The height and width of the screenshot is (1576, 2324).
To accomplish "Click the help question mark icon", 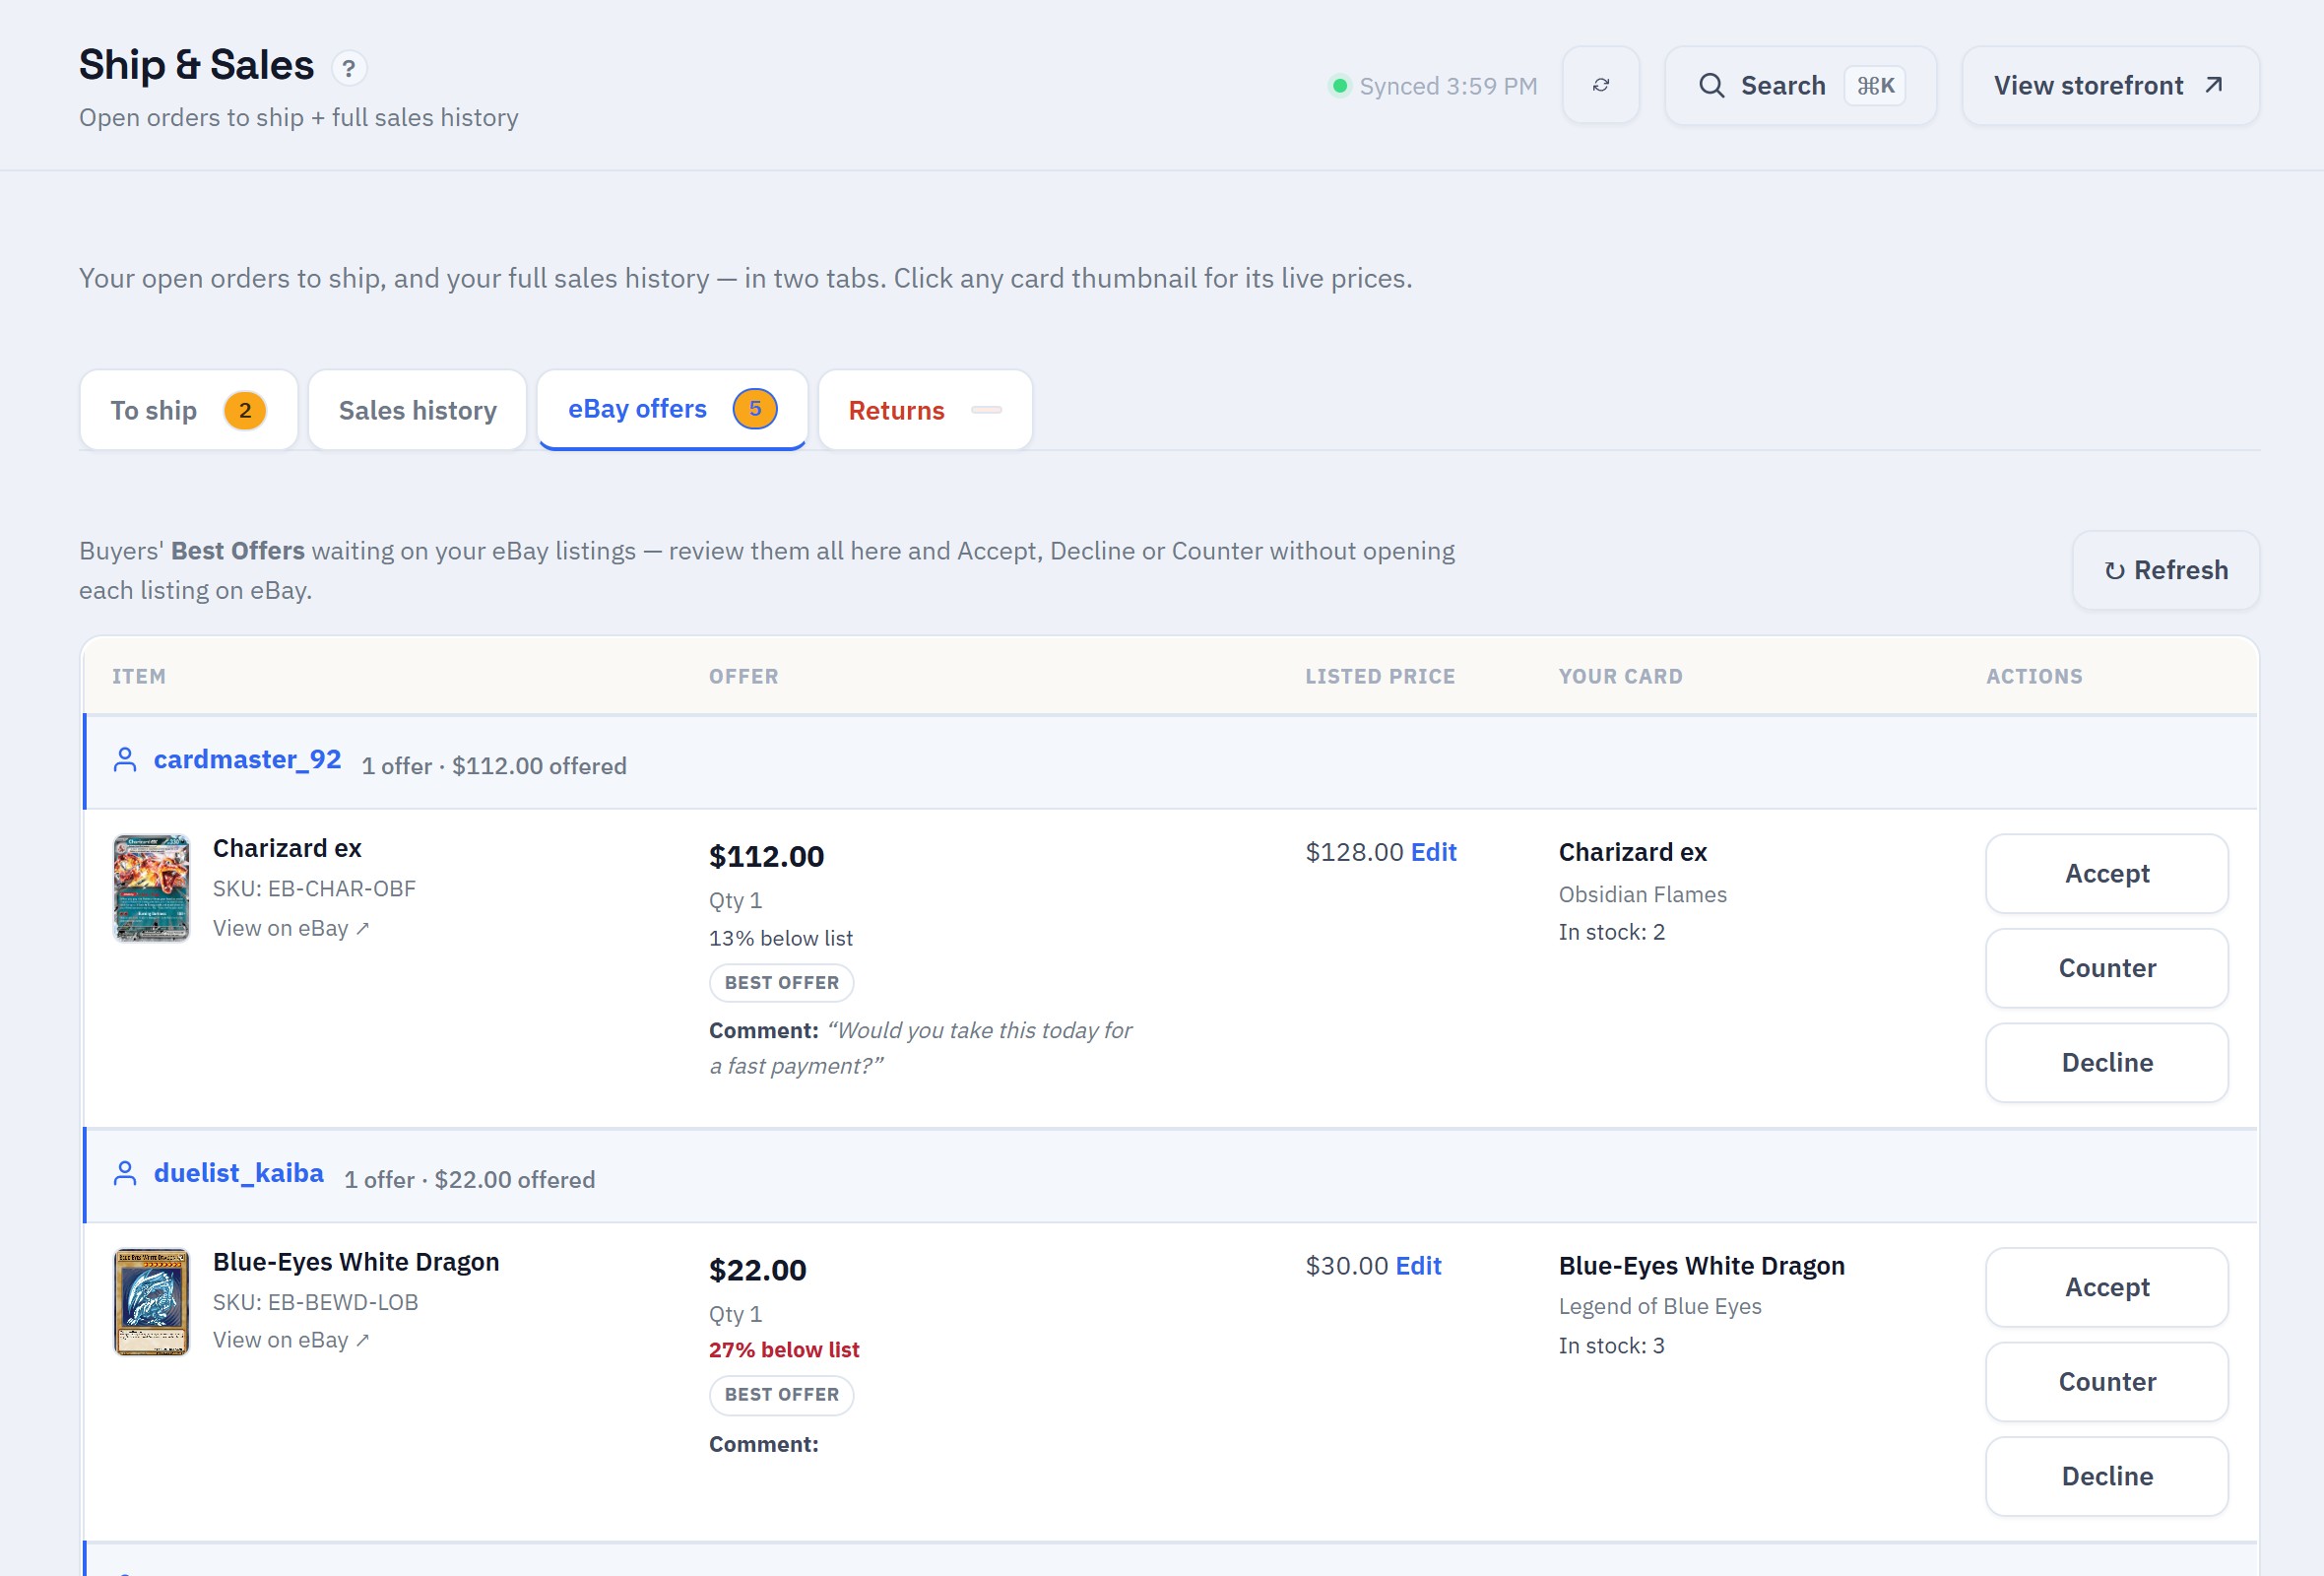I will (348, 68).
